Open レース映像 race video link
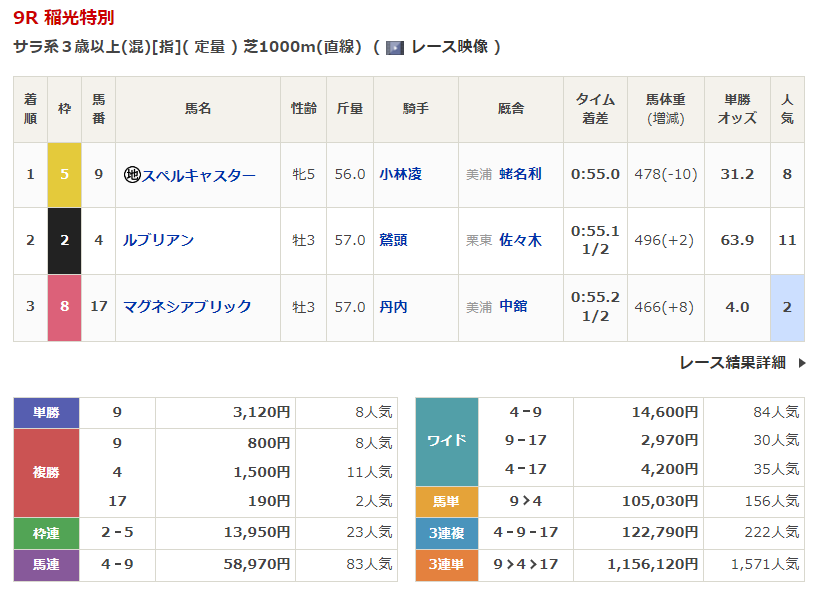The height and width of the screenshot is (592, 821). pyautogui.click(x=449, y=47)
